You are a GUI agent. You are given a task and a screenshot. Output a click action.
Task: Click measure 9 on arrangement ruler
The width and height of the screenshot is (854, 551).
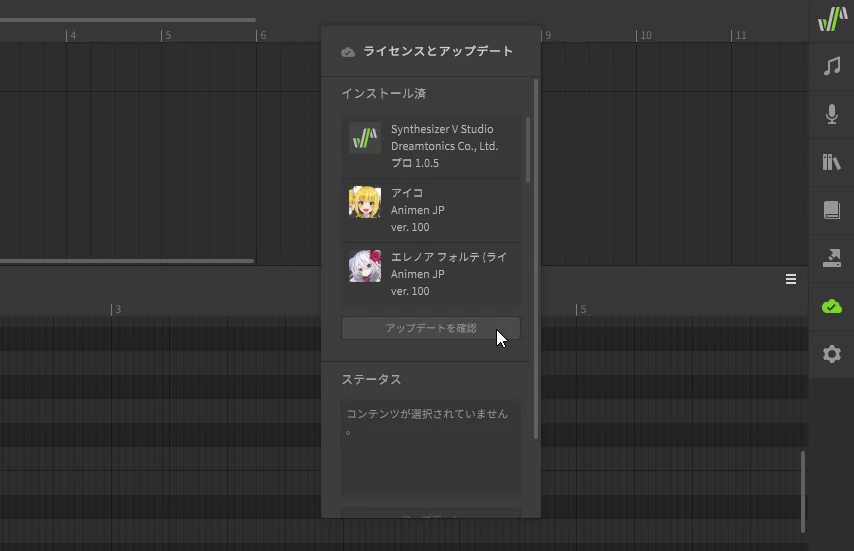[548, 35]
